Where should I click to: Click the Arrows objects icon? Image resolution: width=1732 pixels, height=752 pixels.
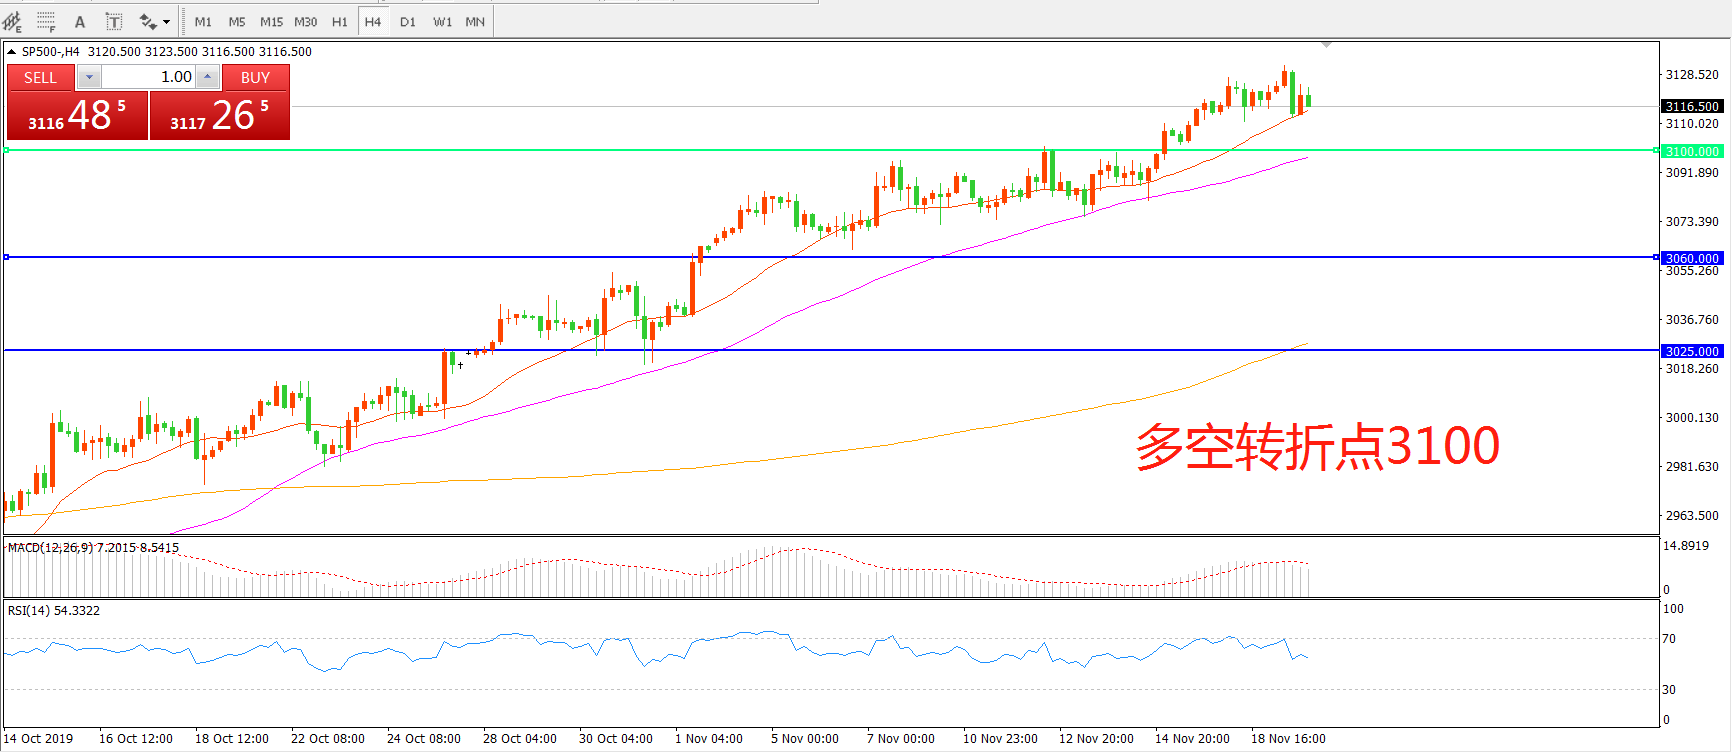point(148,22)
